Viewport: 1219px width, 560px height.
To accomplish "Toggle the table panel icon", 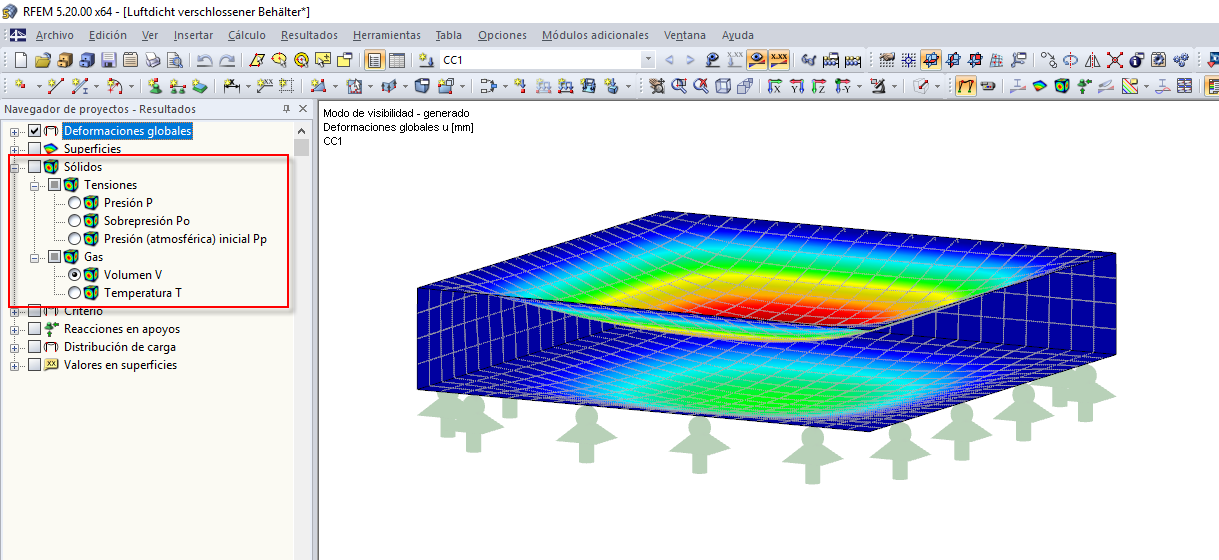I will (397, 60).
